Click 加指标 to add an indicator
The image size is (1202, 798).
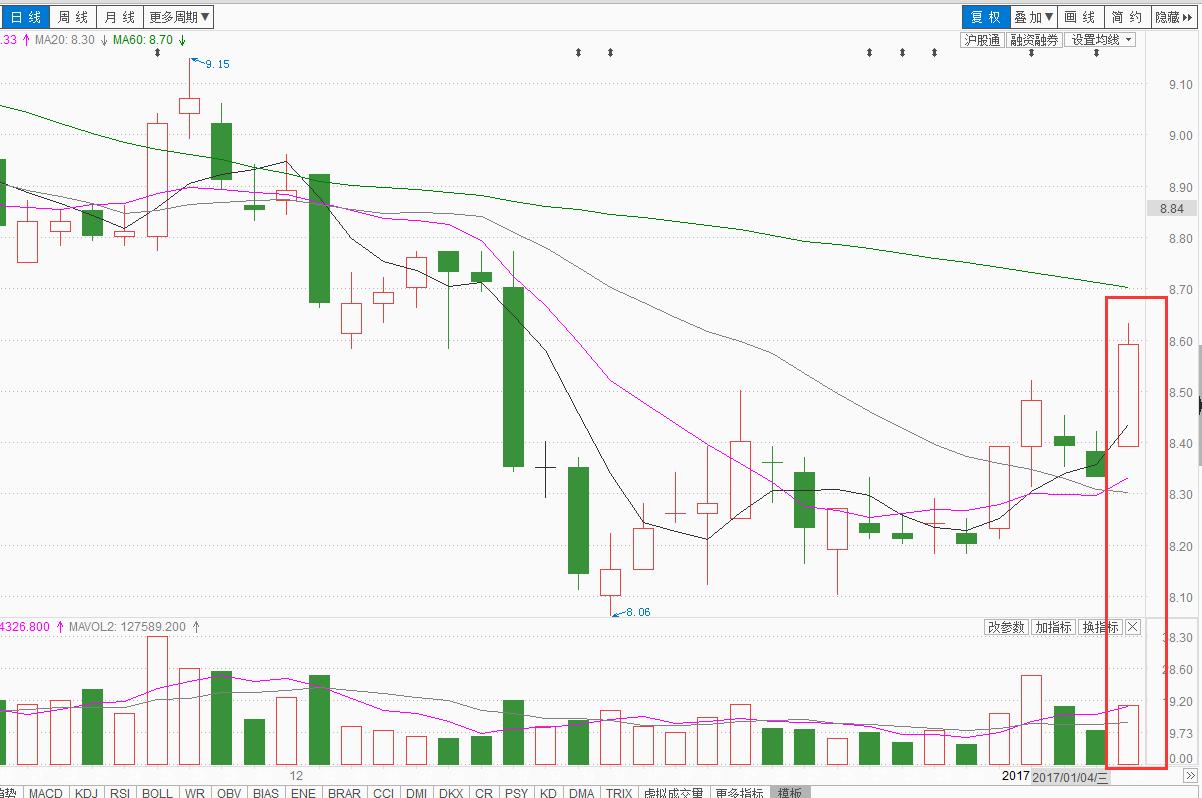(1053, 627)
